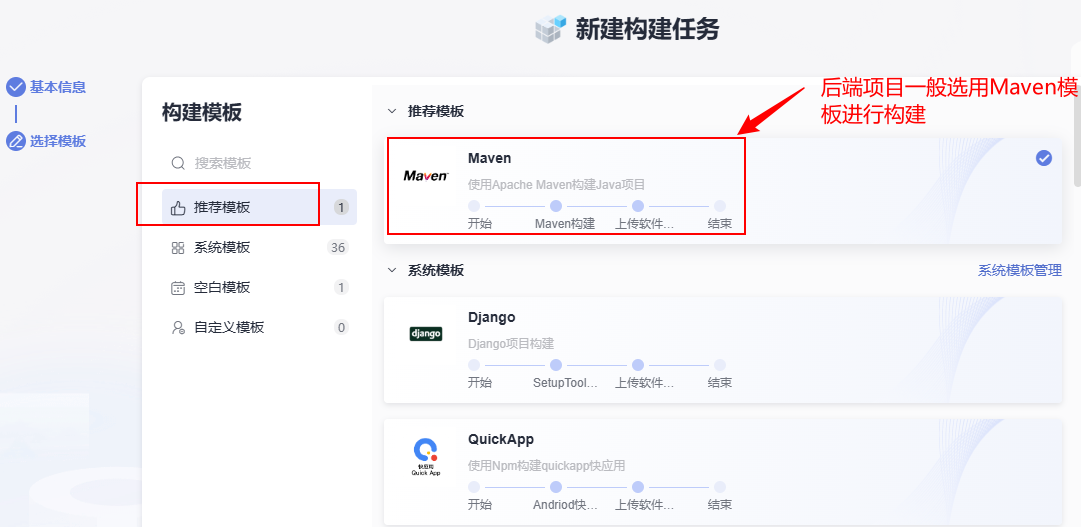1081x527 pixels.
Task: Click the magnifier icon in search box
Action: pyautogui.click(x=178, y=163)
